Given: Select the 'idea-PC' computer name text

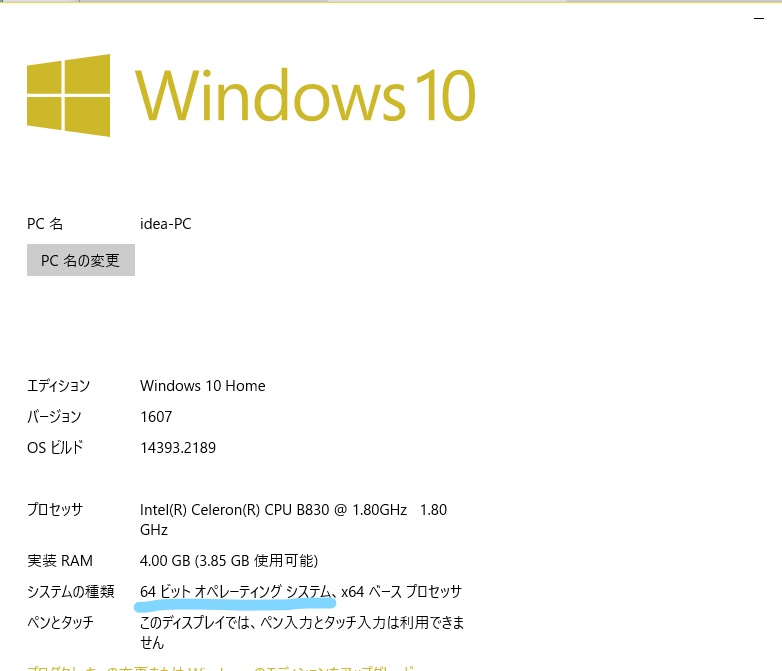Looking at the screenshot, I should tap(166, 224).
